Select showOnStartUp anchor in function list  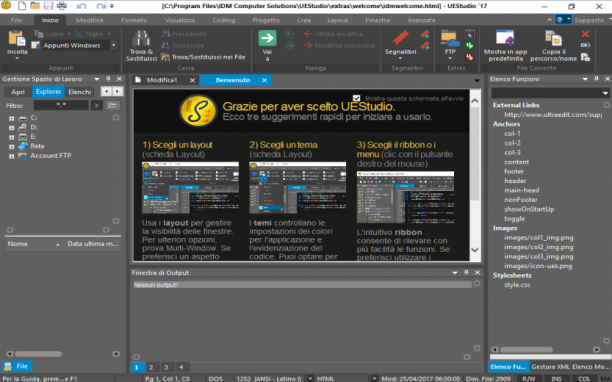[529, 209]
